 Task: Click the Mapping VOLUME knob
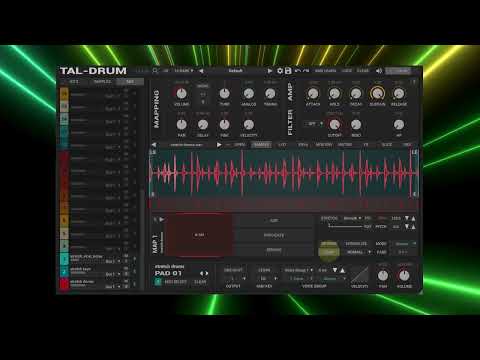(181, 94)
